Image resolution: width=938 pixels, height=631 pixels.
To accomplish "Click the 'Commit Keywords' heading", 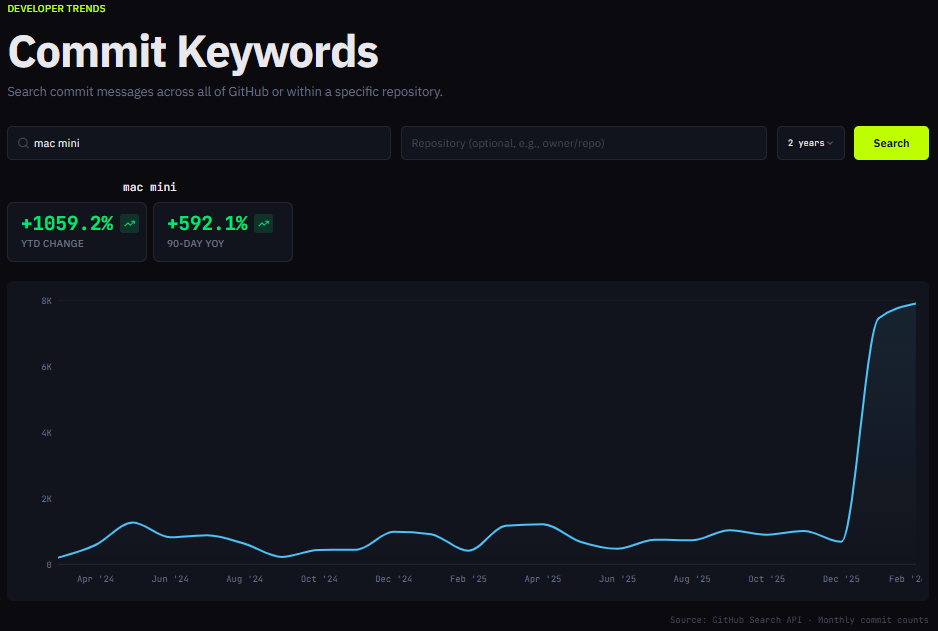I will click(x=193, y=52).
